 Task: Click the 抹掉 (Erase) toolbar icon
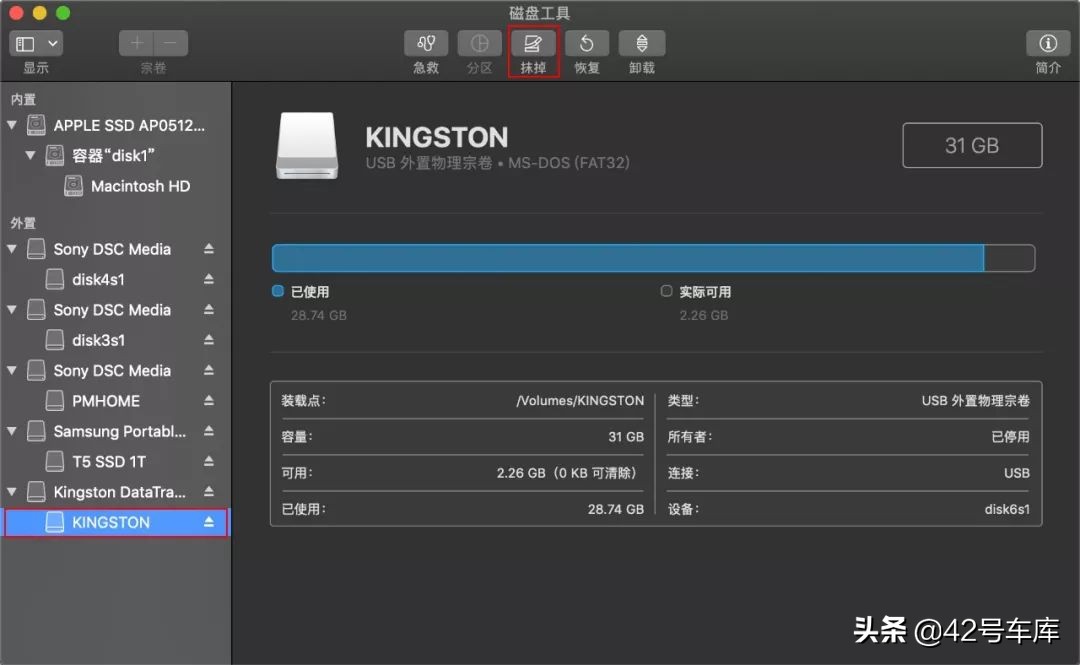[533, 44]
